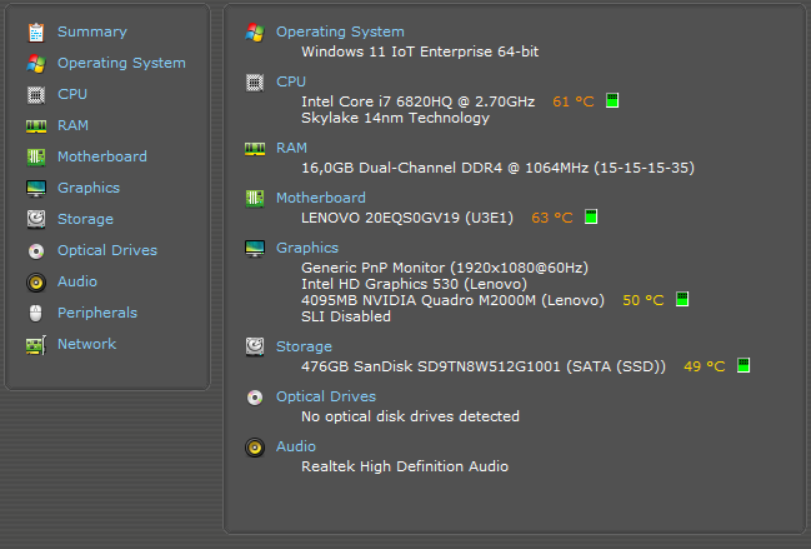
Task: Click green temperature indicator beside storage 49 °C
Action: tap(743, 365)
